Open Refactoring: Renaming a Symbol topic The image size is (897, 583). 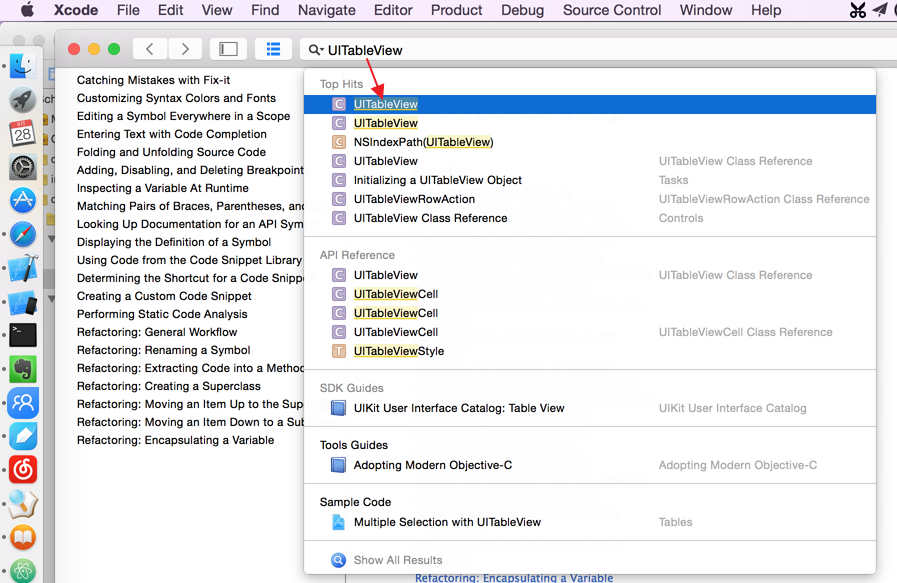tap(164, 350)
